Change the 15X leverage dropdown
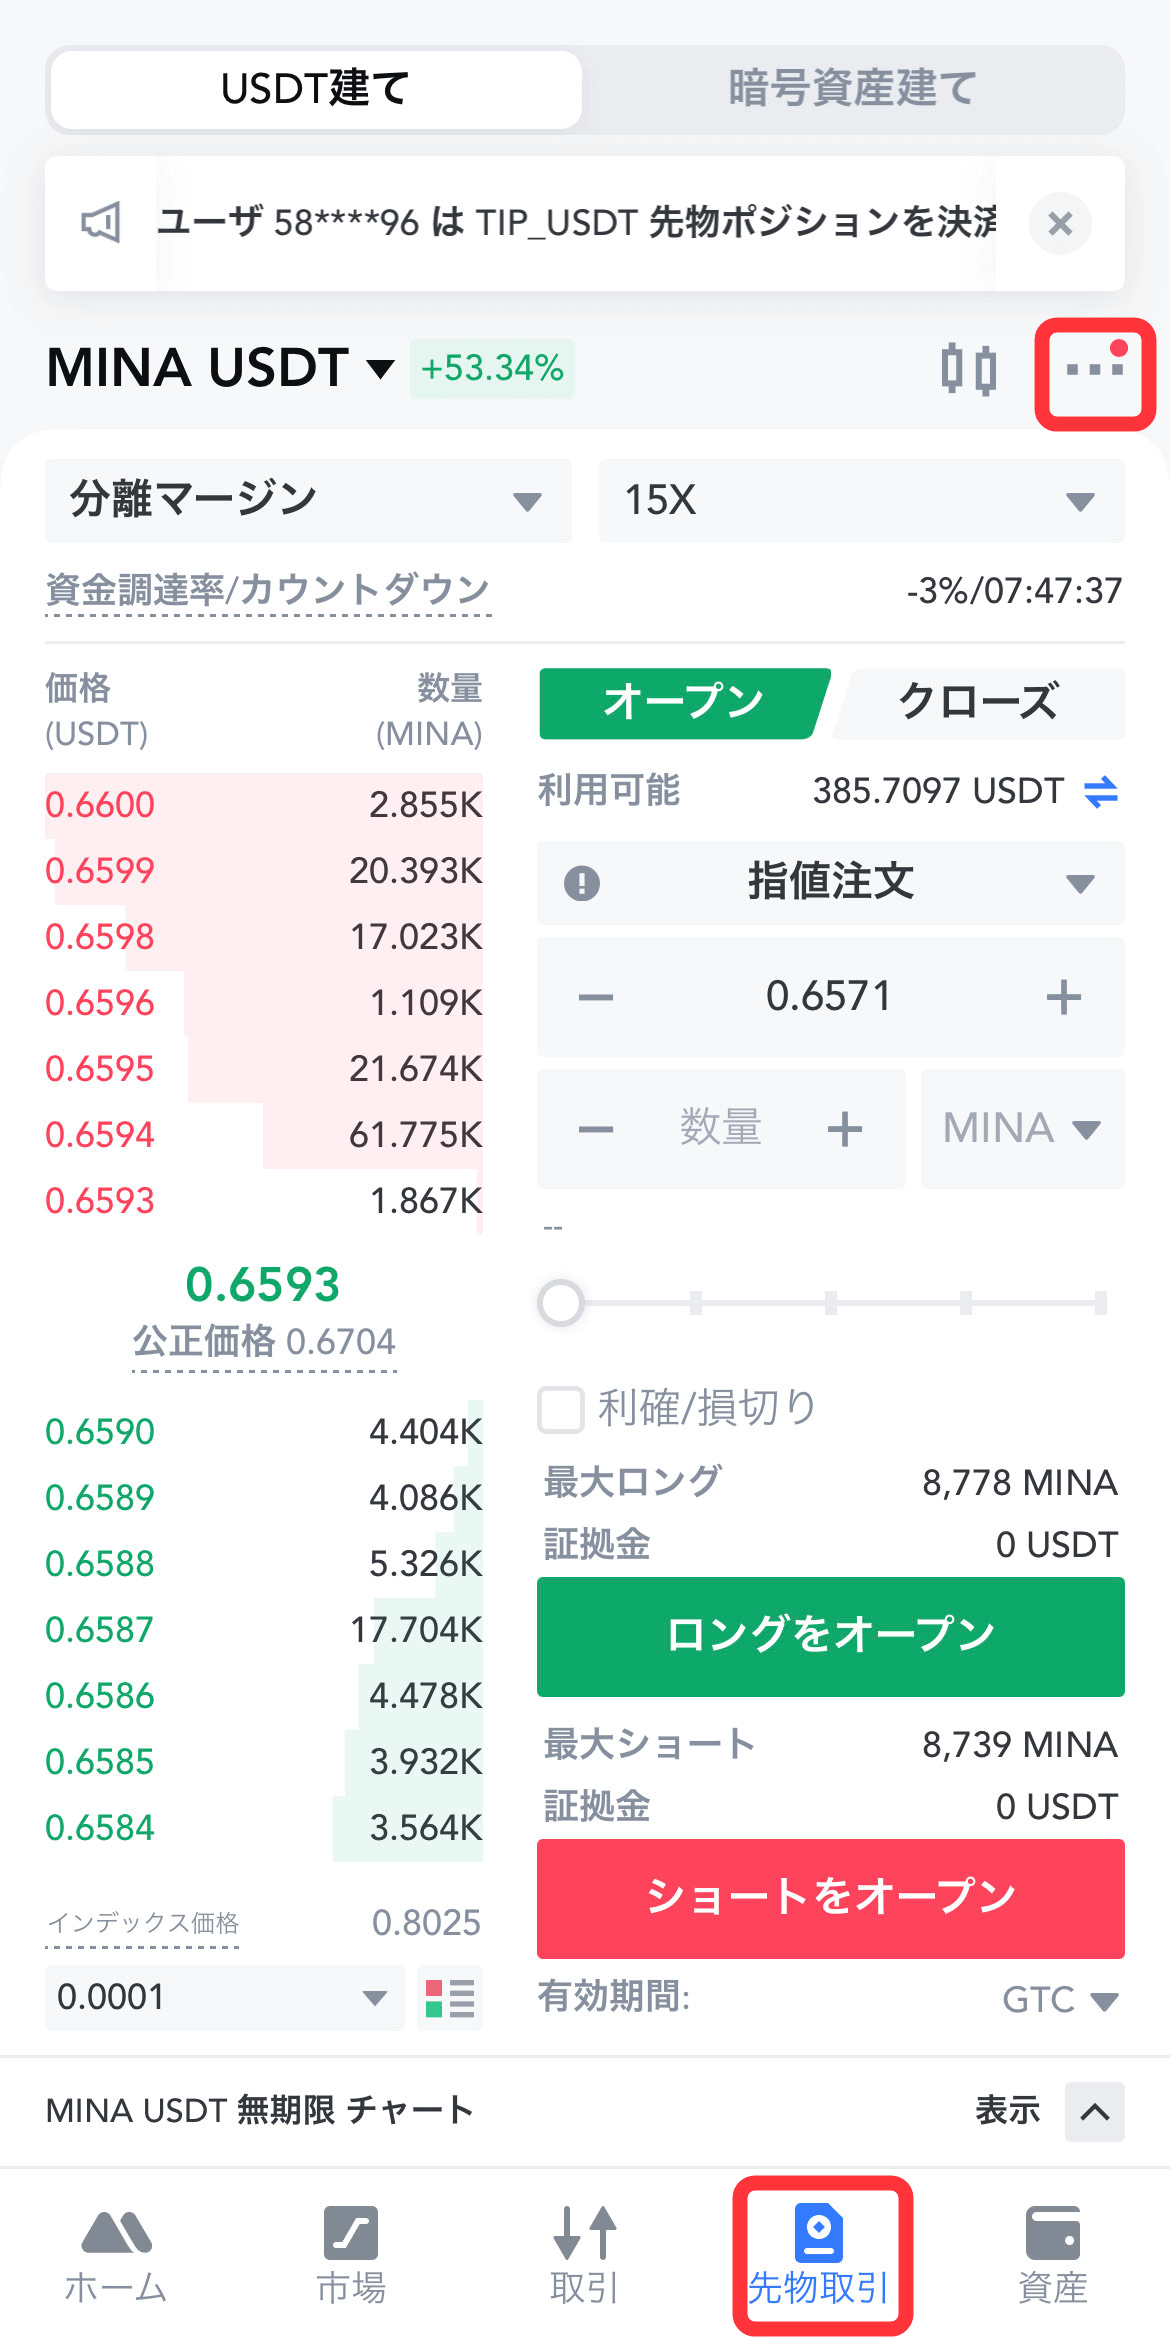 (x=861, y=501)
